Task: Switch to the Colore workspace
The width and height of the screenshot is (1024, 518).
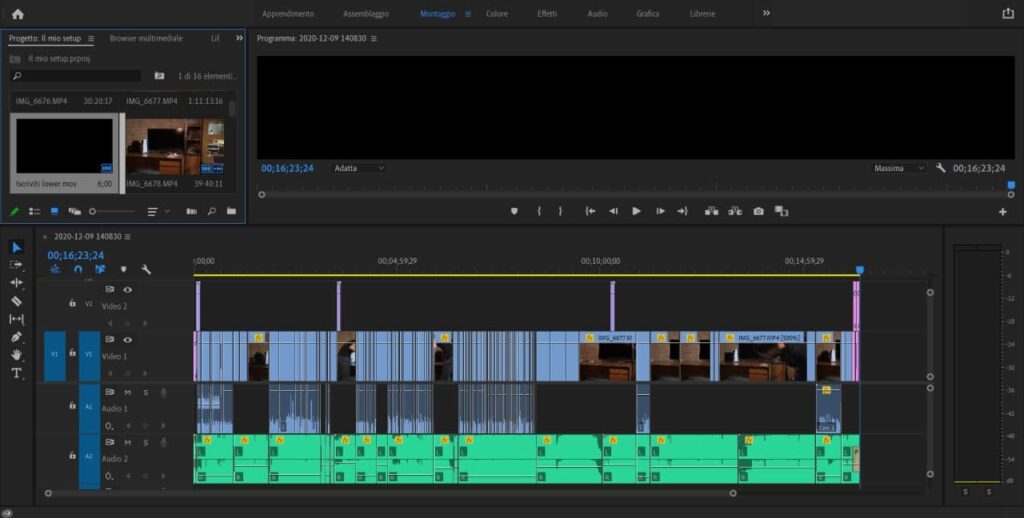Action: click(x=496, y=14)
